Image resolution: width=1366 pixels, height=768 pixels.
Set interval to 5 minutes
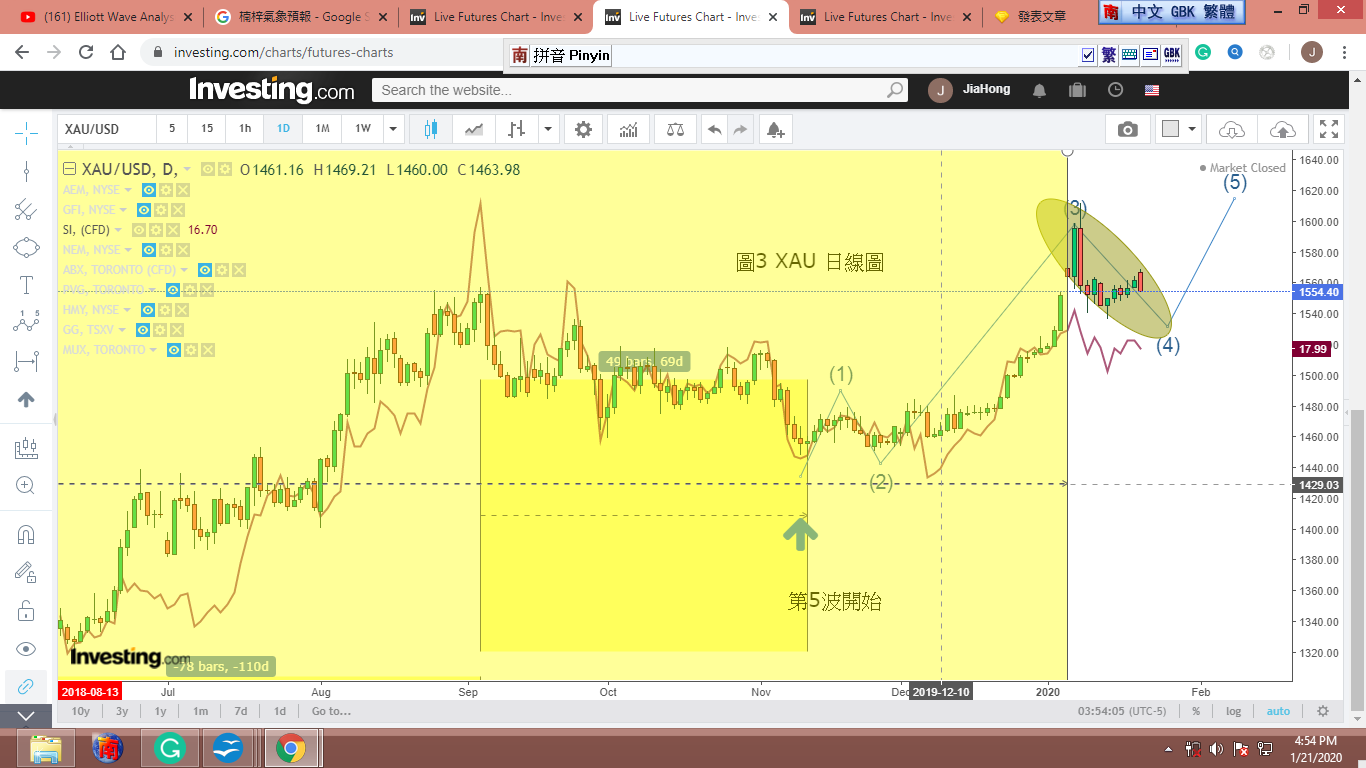point(172,129)
